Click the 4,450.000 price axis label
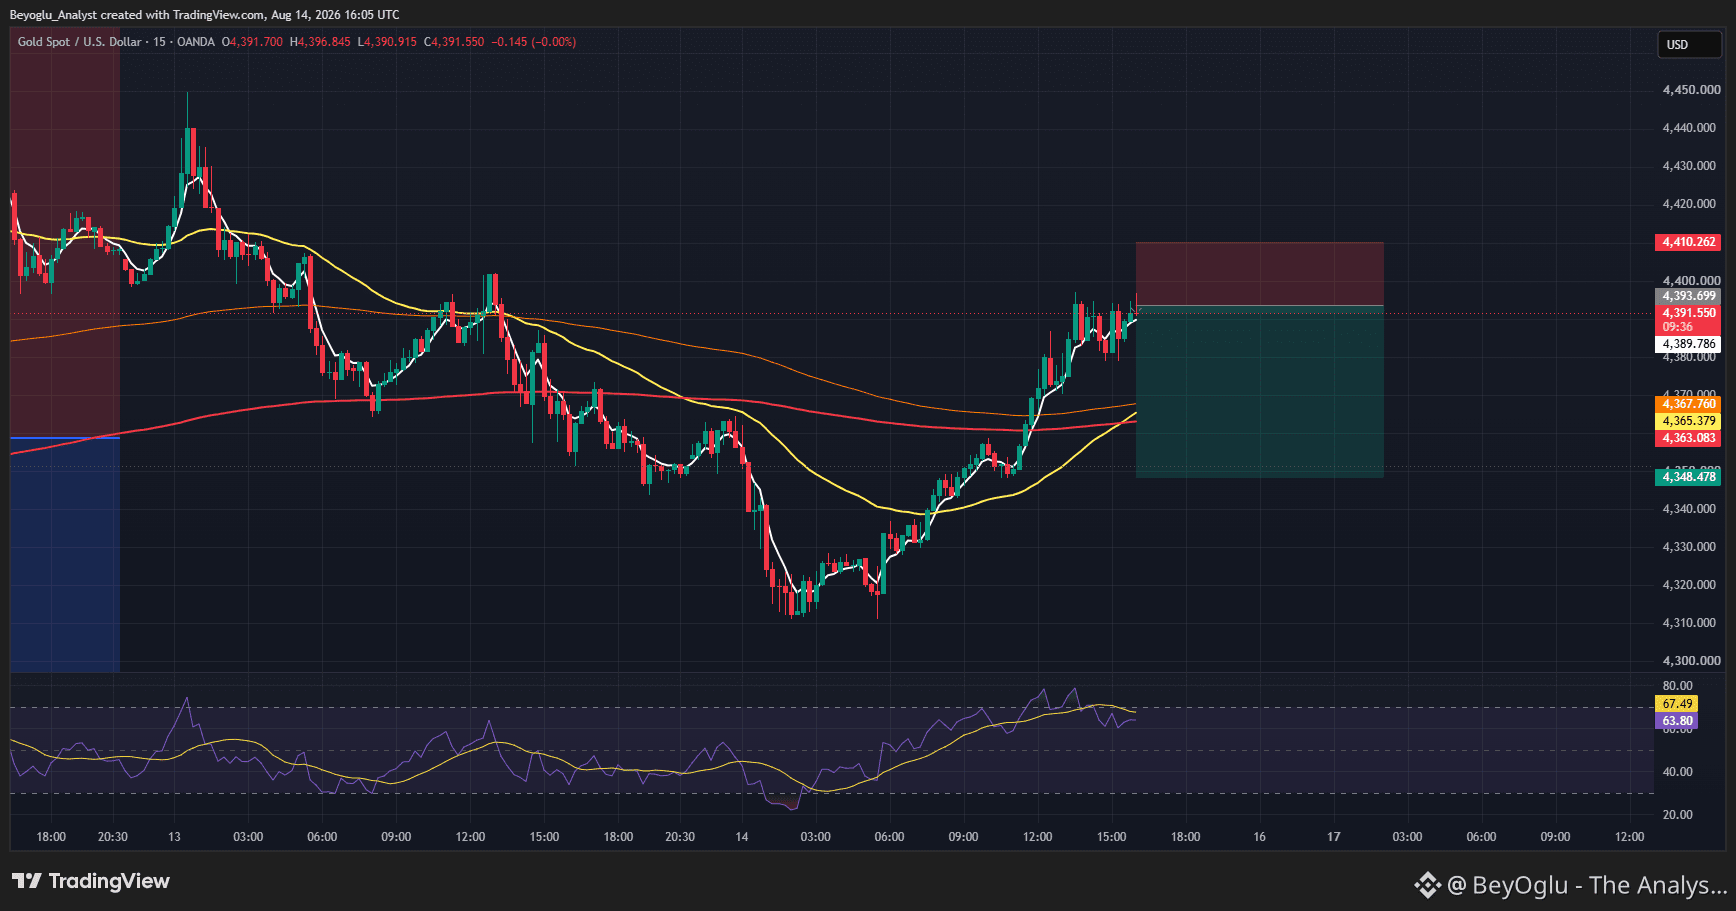The image size is (1736, 911). (x=1689, y=90)
